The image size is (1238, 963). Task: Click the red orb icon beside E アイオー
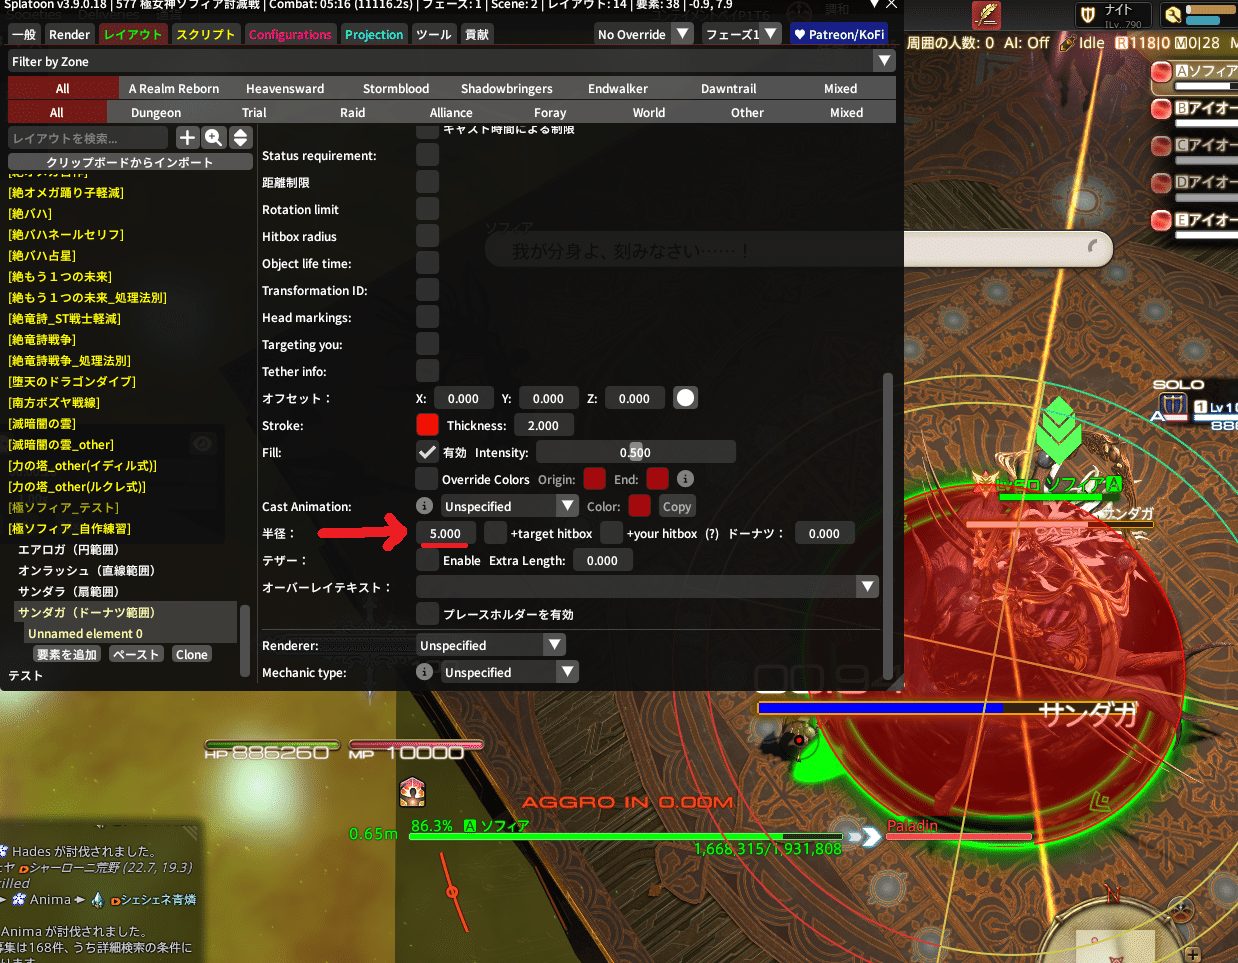(x=1161, y=220)
